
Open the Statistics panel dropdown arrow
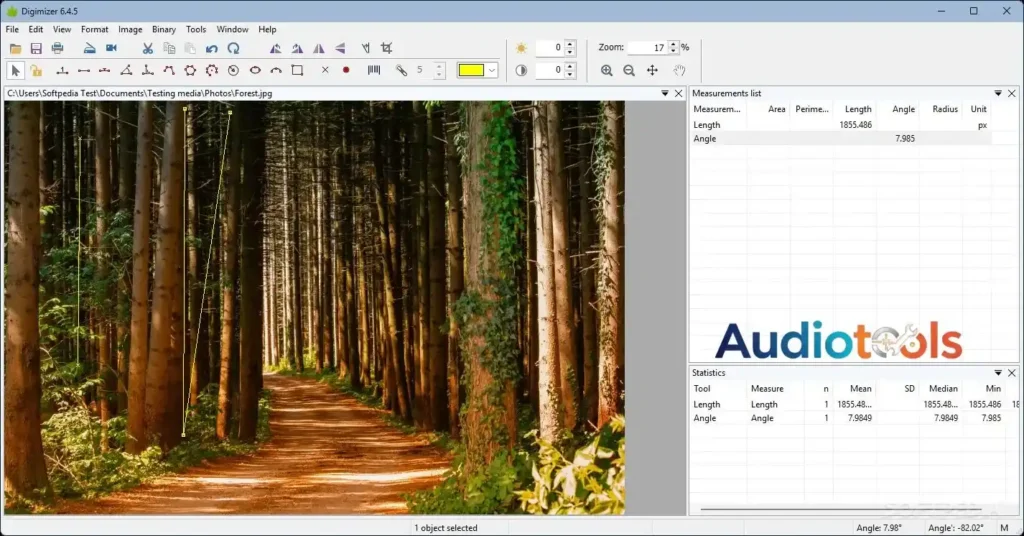(998, 373)
